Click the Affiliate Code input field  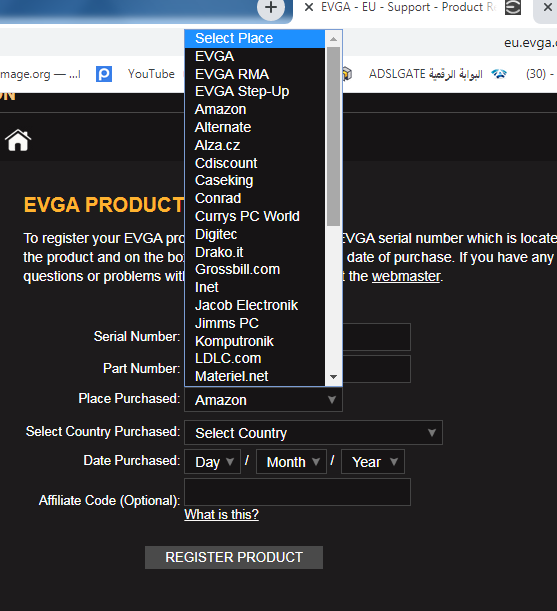pyautogui.click(x=297, y=492)
